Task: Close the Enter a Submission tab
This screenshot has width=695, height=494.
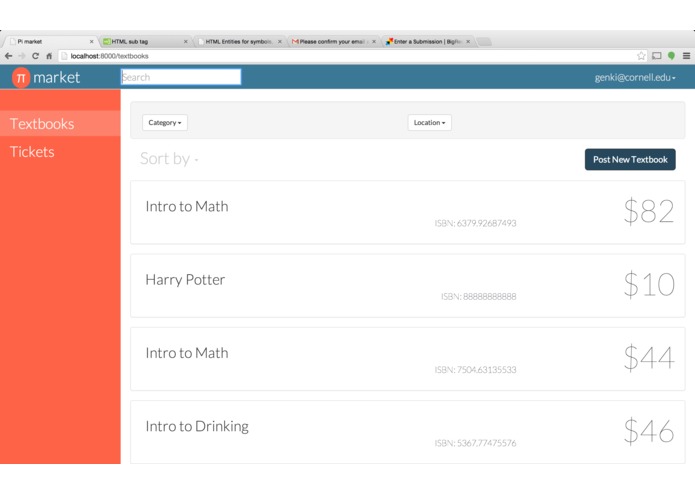Action: [x=468, y=42]
